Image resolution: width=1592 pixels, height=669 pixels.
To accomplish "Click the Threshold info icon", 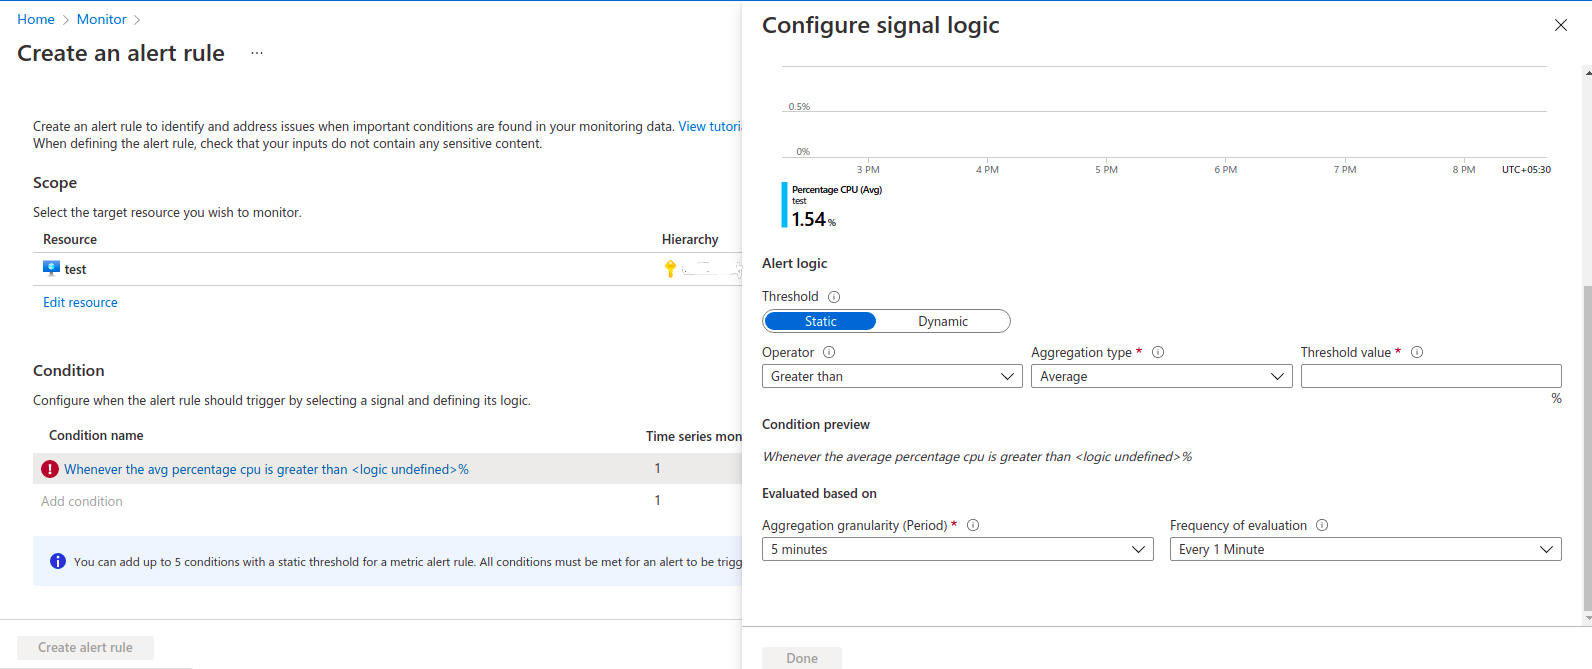I will [834, 297].
